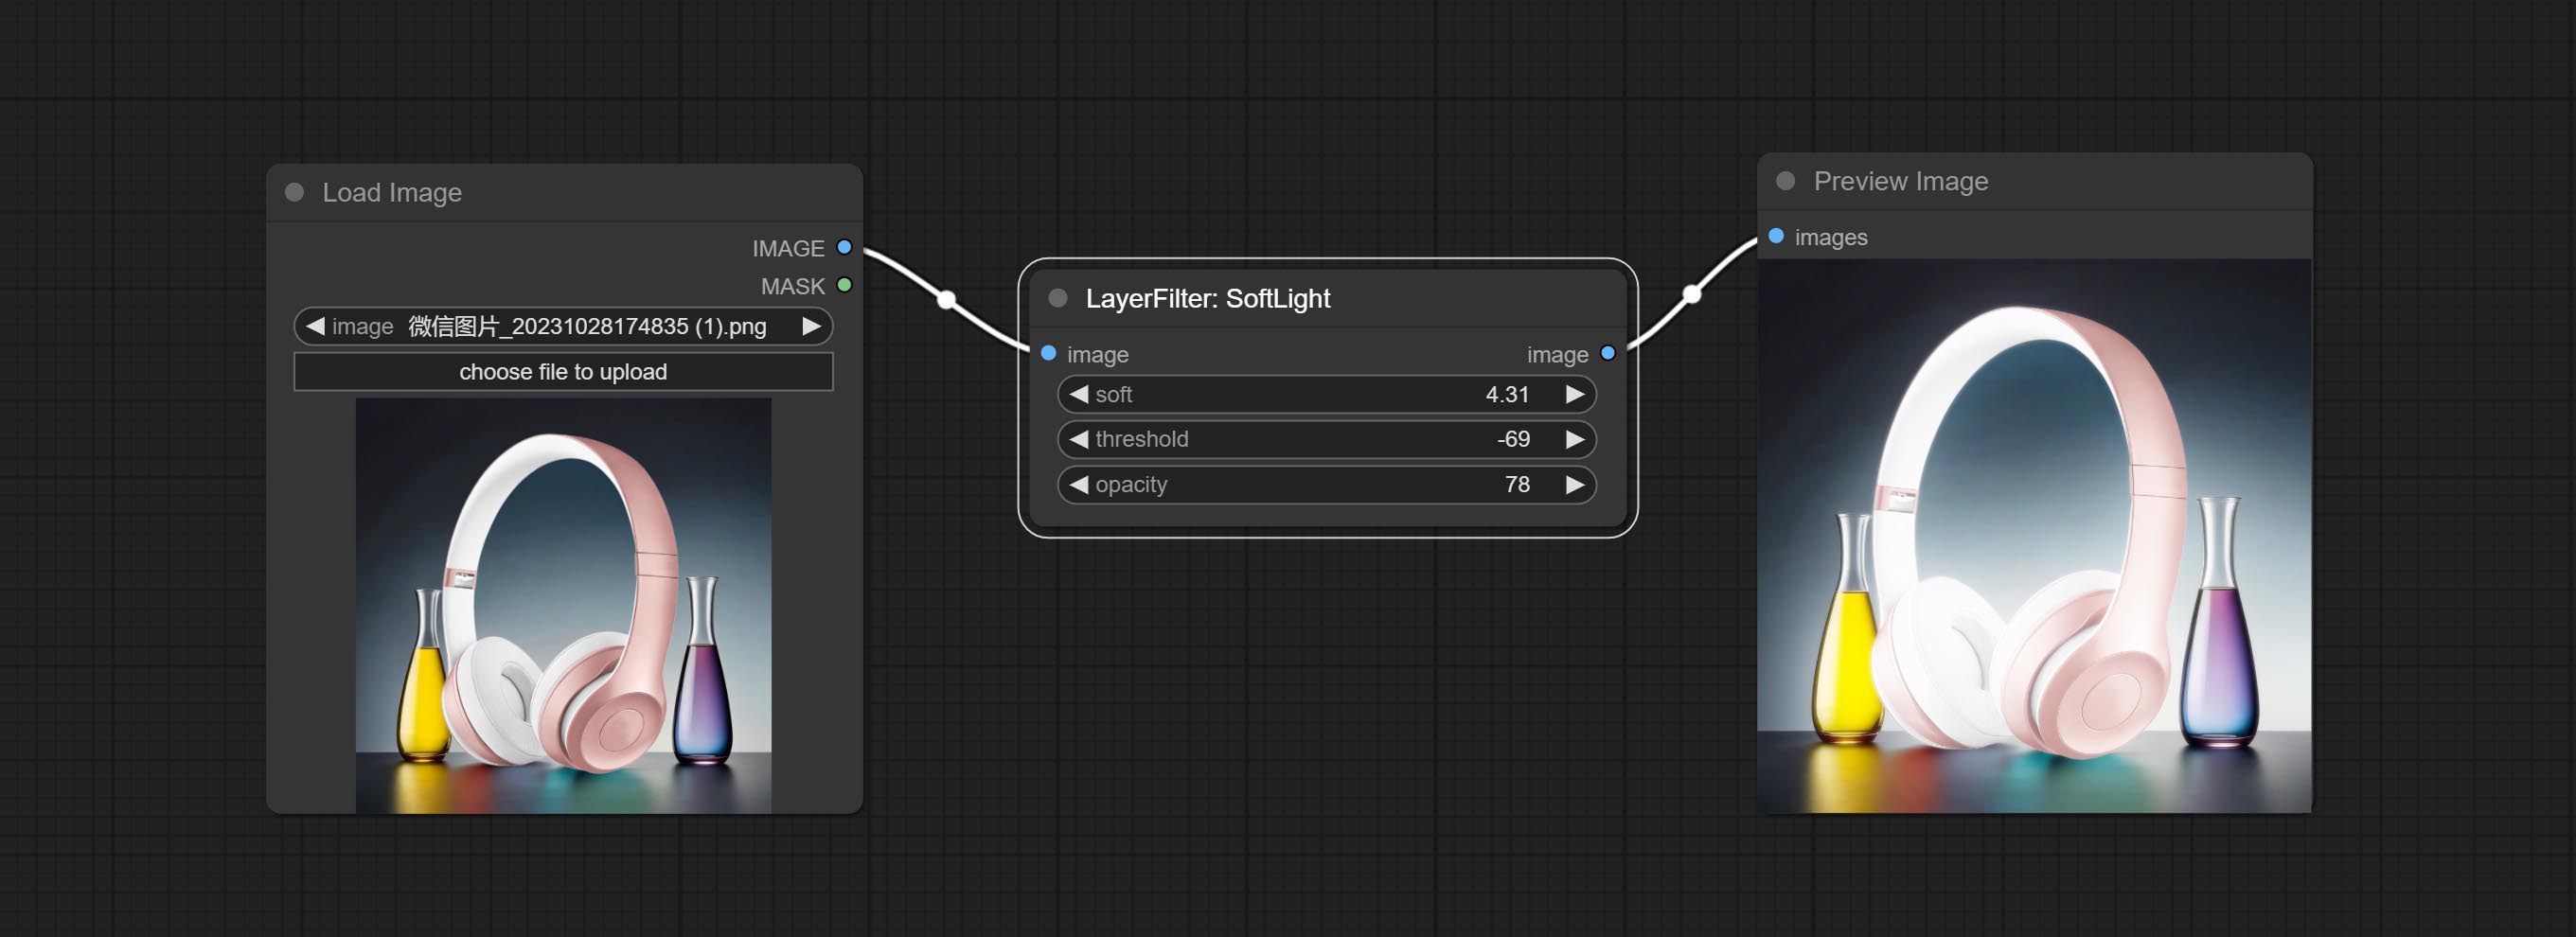This screenshot has height=937, width=2576.
Task: Click the threshold value field showing -69
Action: tap(1326, 439)
